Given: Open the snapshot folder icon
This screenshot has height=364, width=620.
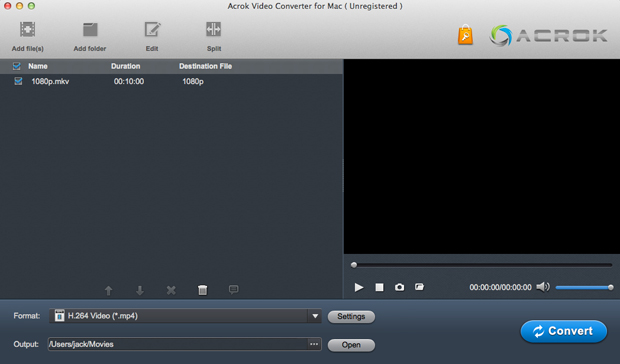Looking at the screenshot, I should (420, 287).
